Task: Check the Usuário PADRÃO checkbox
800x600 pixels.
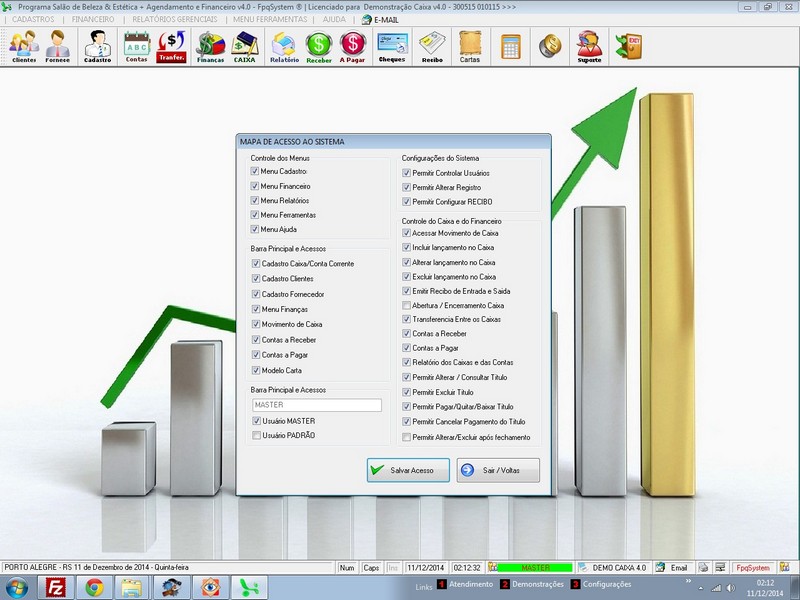Action: [x=256, y=436]
